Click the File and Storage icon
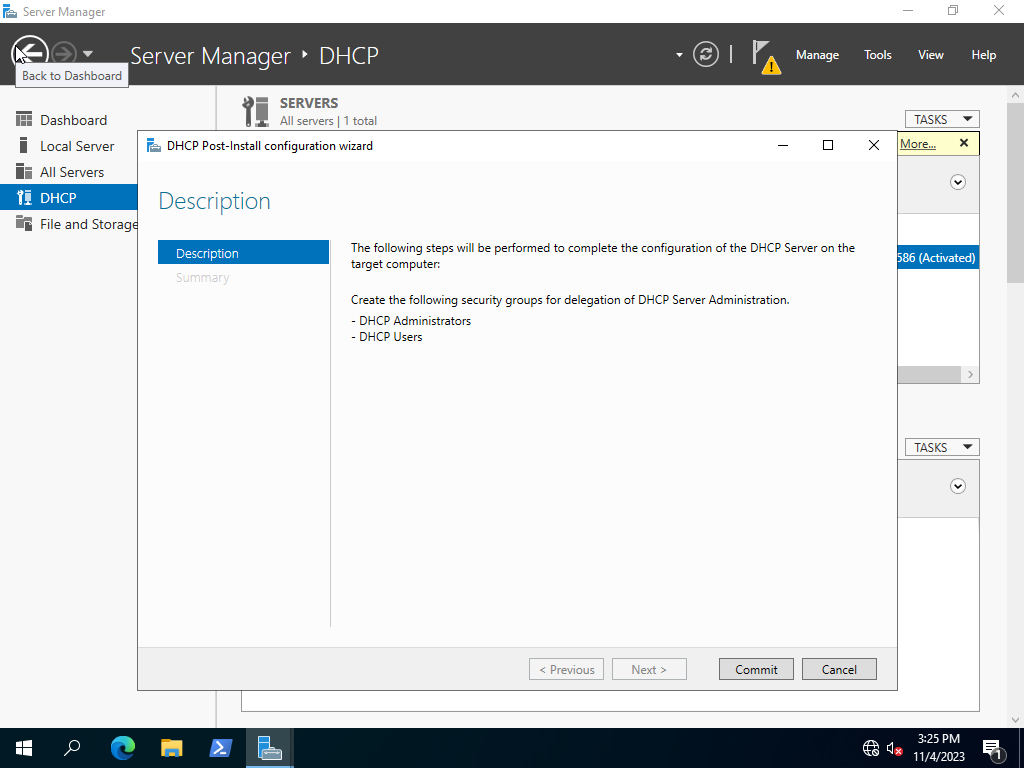The height and width of the screenshot is (768, 1024). click(24, 223)
